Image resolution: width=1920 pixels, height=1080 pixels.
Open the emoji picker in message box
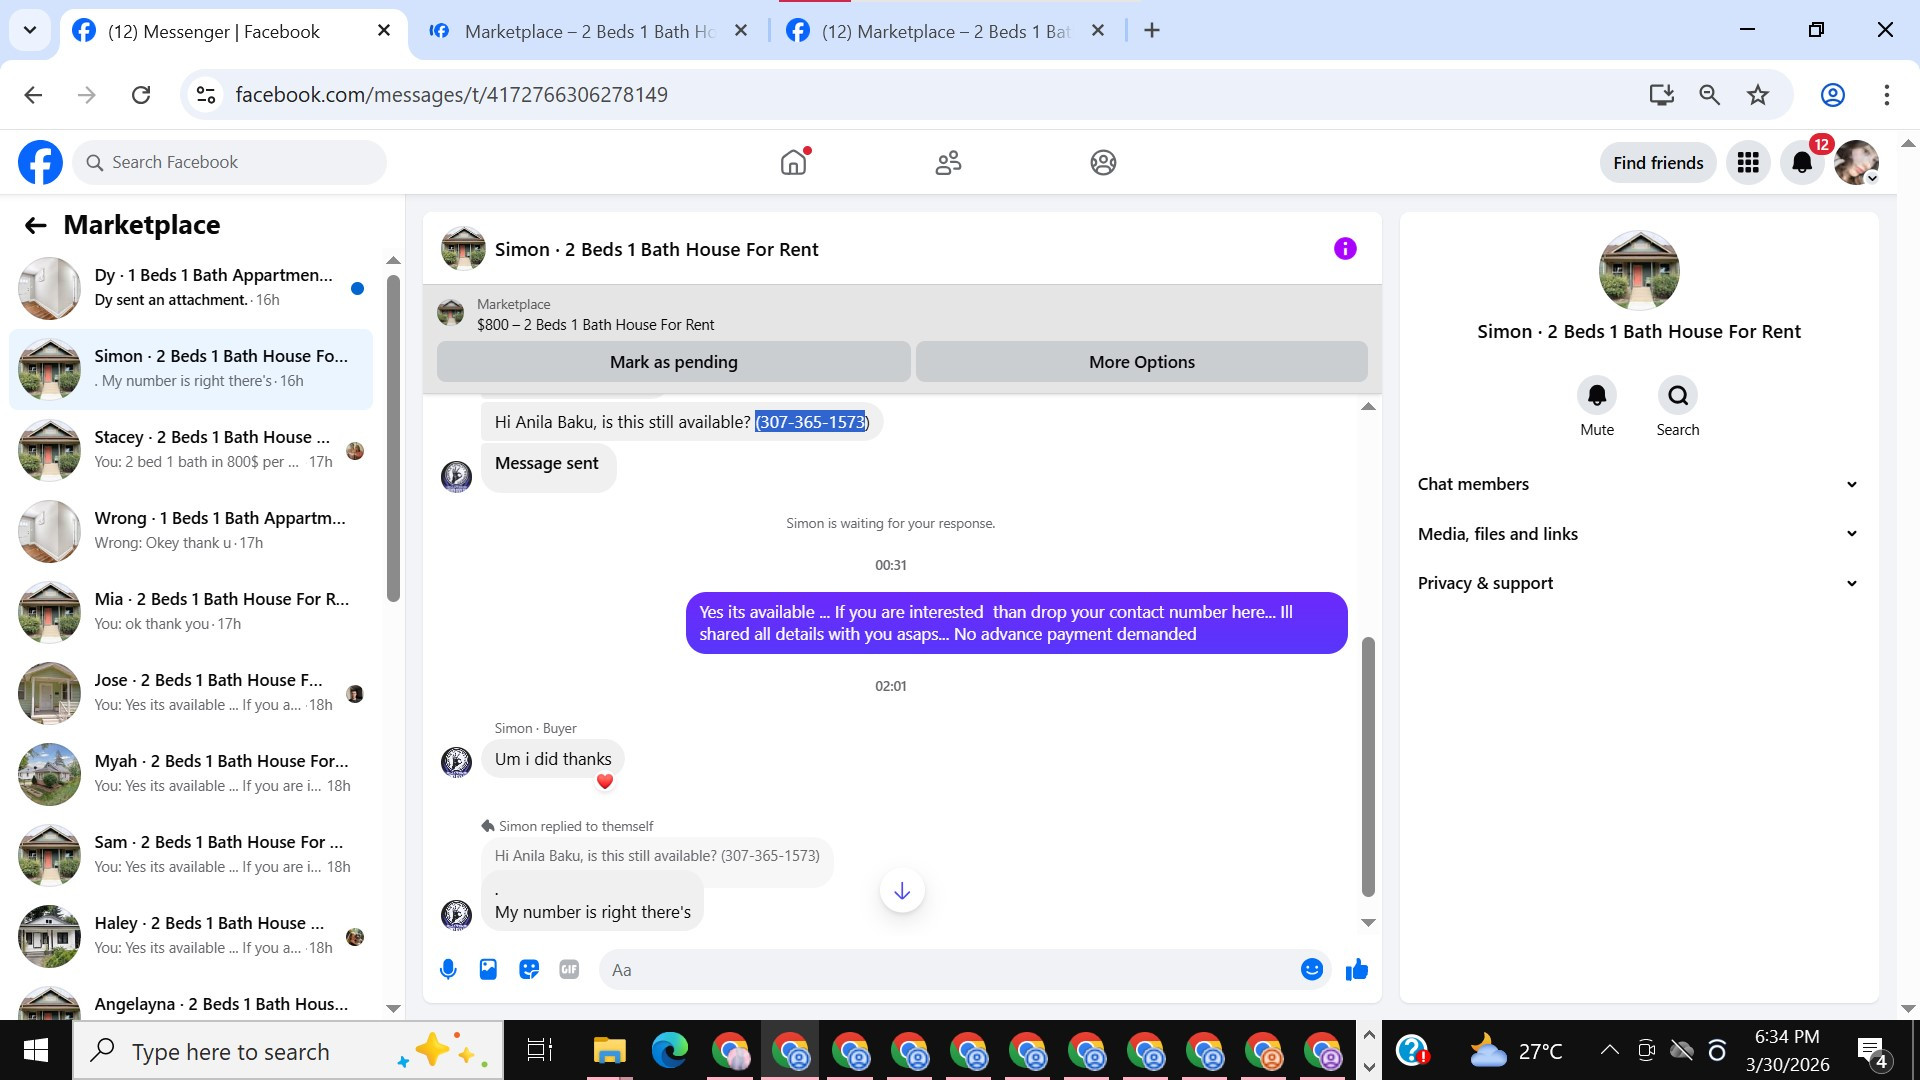1311,969
